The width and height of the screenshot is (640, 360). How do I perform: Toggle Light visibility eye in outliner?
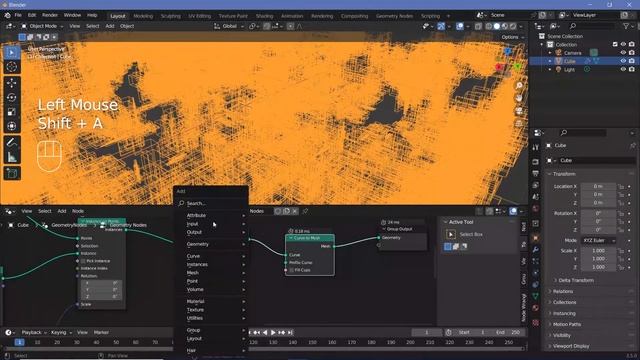[623, 70]
